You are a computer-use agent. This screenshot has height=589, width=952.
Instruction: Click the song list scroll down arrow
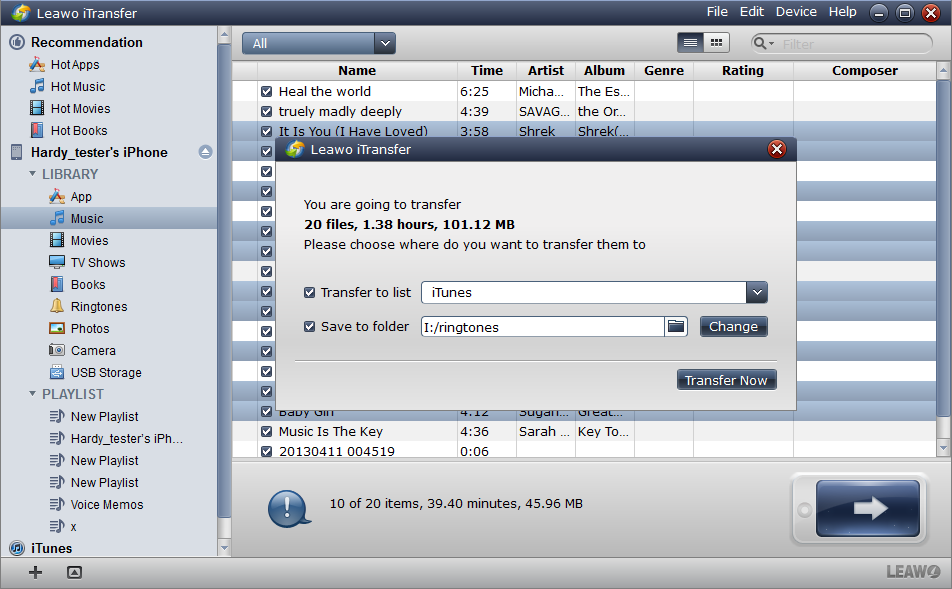(943, 449)
